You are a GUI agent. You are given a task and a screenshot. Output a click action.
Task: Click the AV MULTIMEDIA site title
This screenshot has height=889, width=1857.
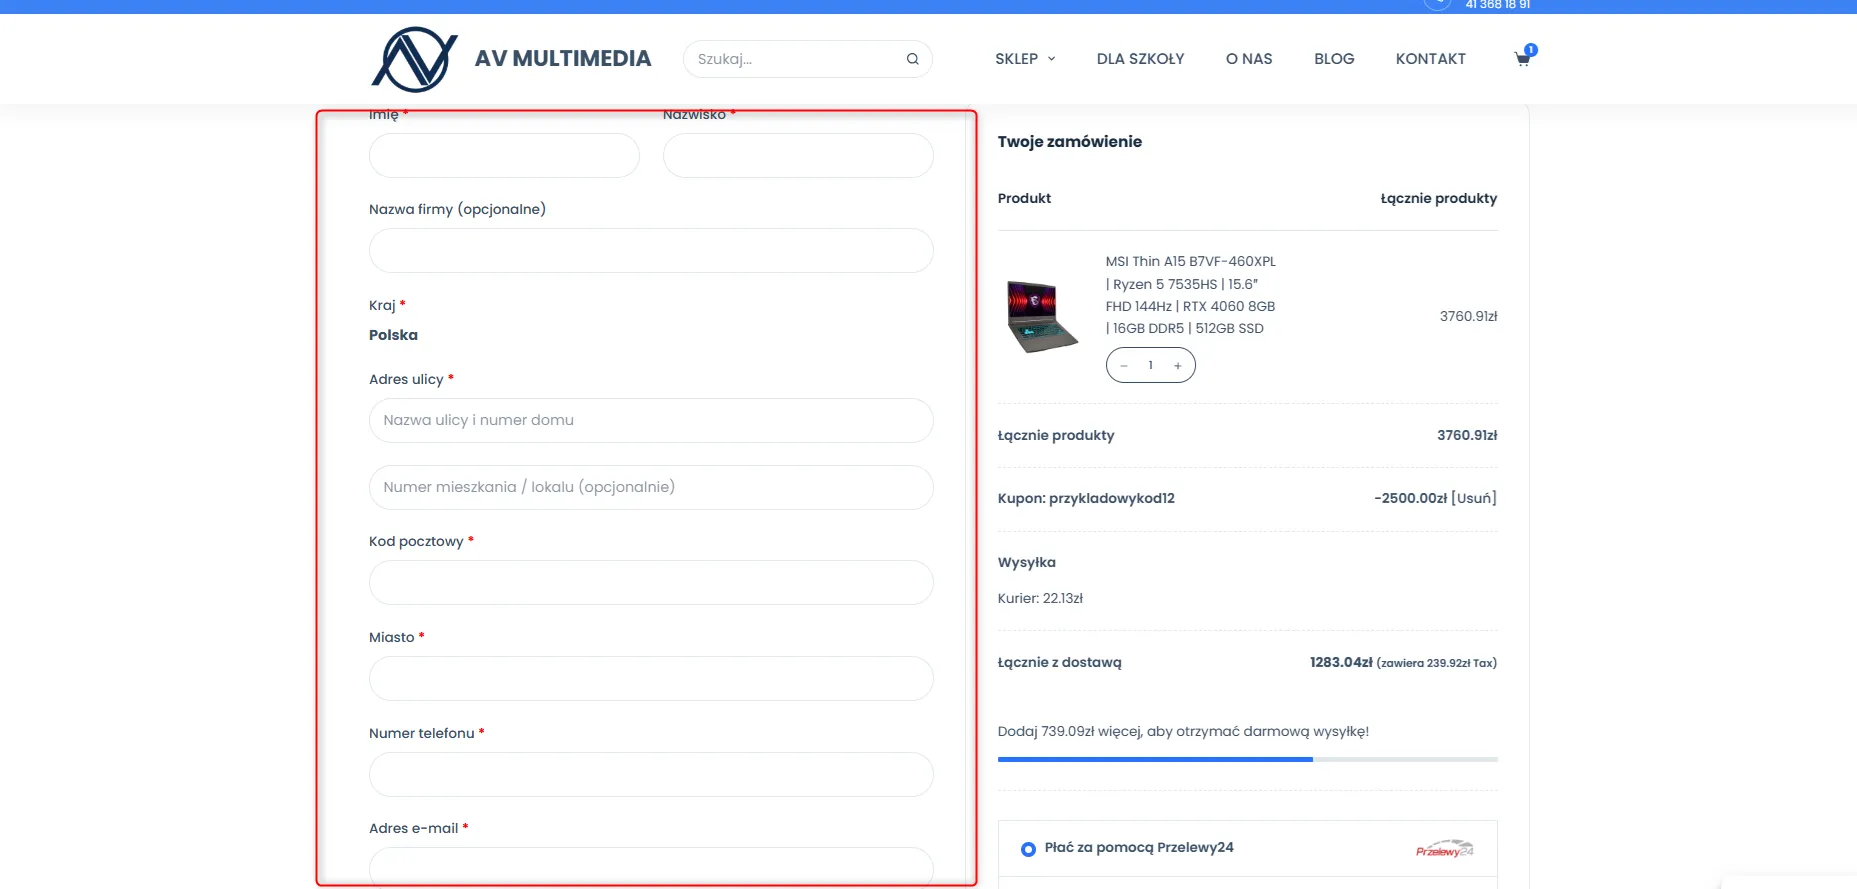click(x=563, y=59)
